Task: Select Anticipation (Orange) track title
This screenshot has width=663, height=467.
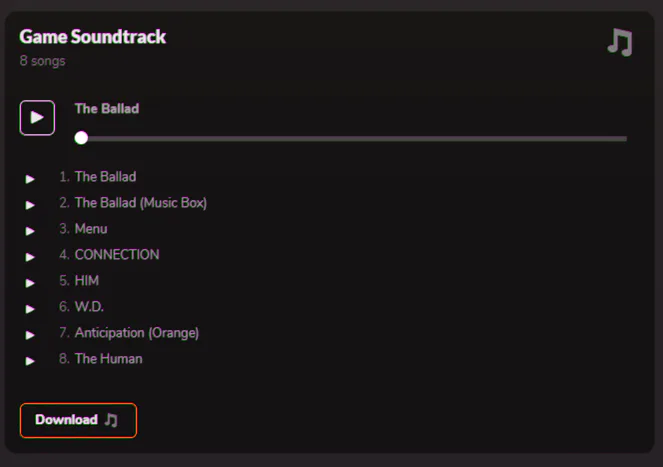Action: 137,333
